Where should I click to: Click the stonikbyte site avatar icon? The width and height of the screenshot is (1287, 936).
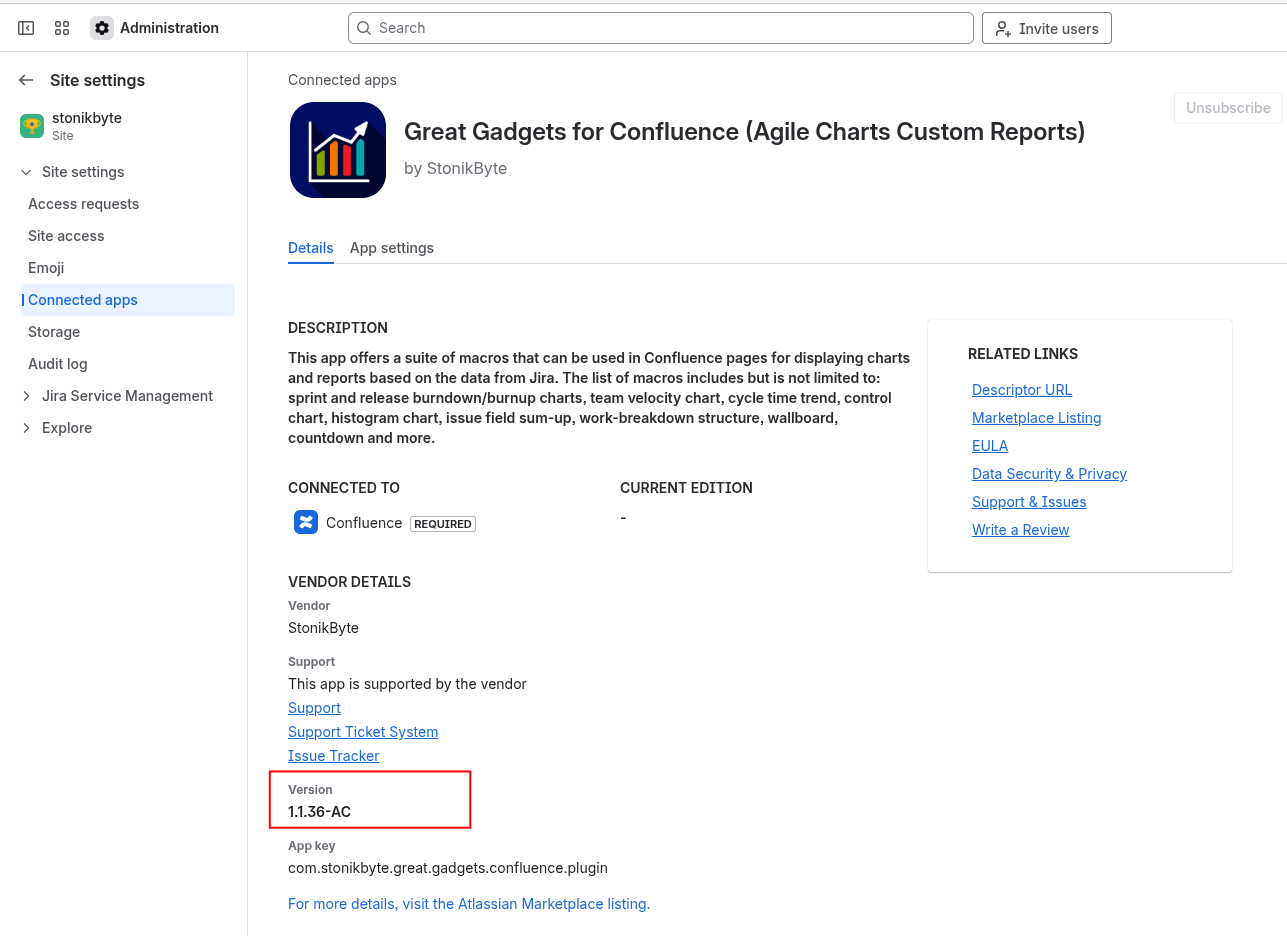tap(32, 126)
